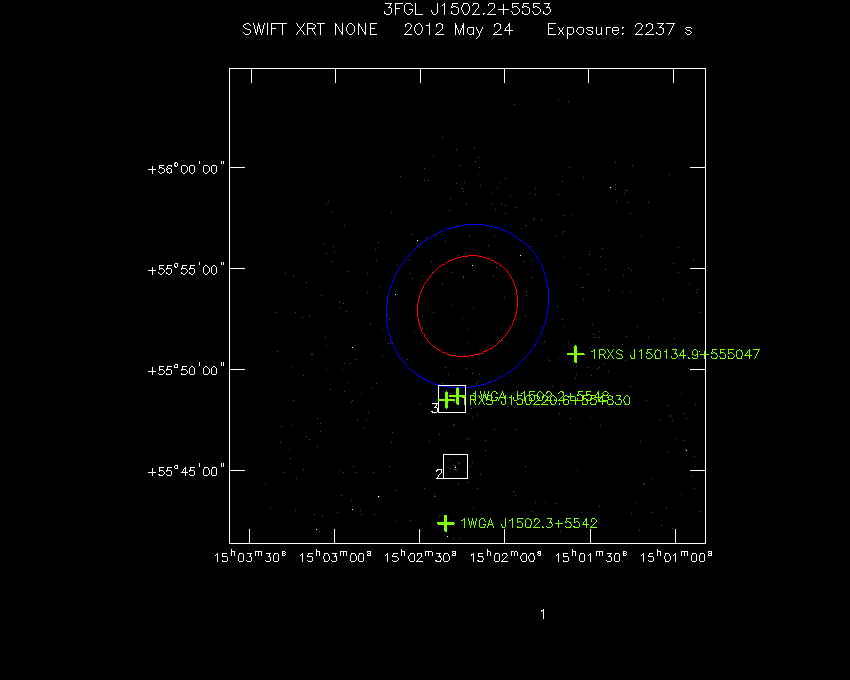Click the +55°45'00" declination label
Viewport: 850px width, 680px height.
coord(186,471)
